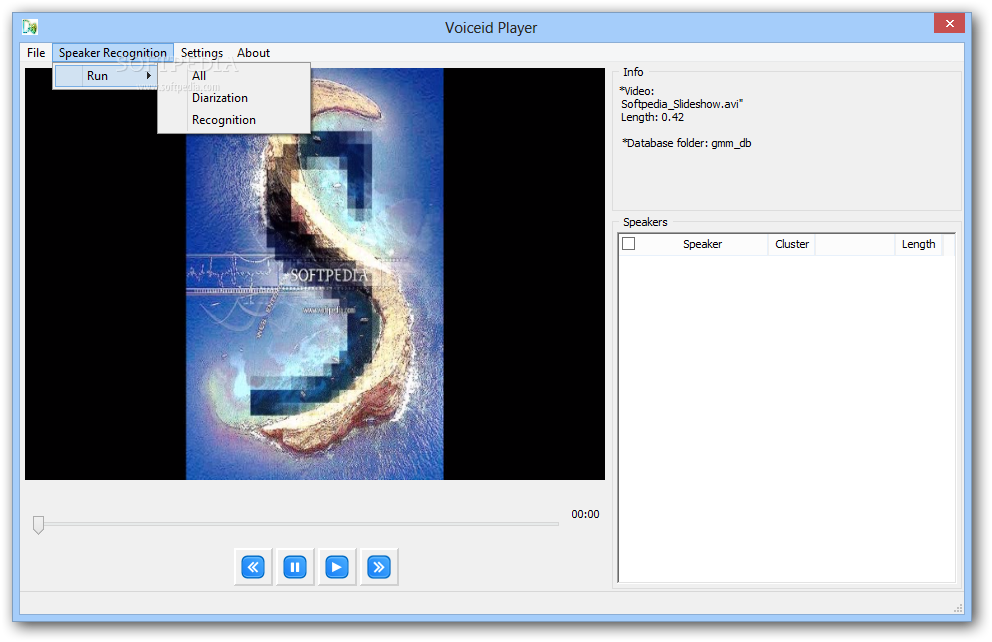Sort by the Cluster column header
Viewport: 992px width, 642px height.
pos(791,244)
